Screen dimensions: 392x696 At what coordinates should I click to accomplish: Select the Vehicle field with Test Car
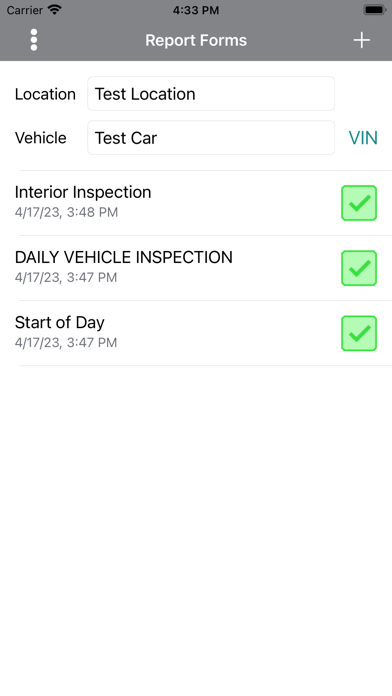[211, 138]
